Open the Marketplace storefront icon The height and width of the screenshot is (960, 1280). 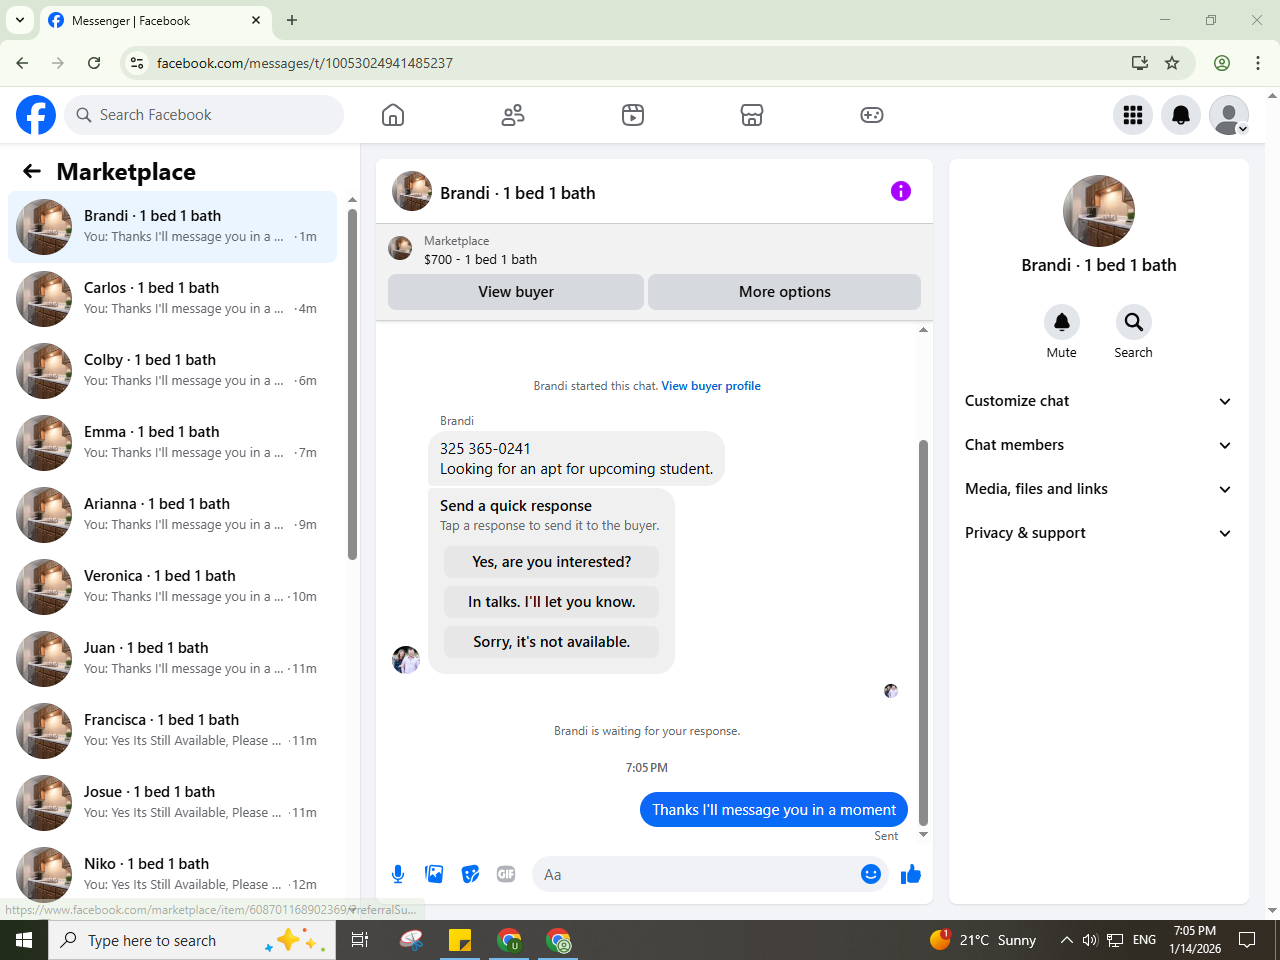click(752, 115)
